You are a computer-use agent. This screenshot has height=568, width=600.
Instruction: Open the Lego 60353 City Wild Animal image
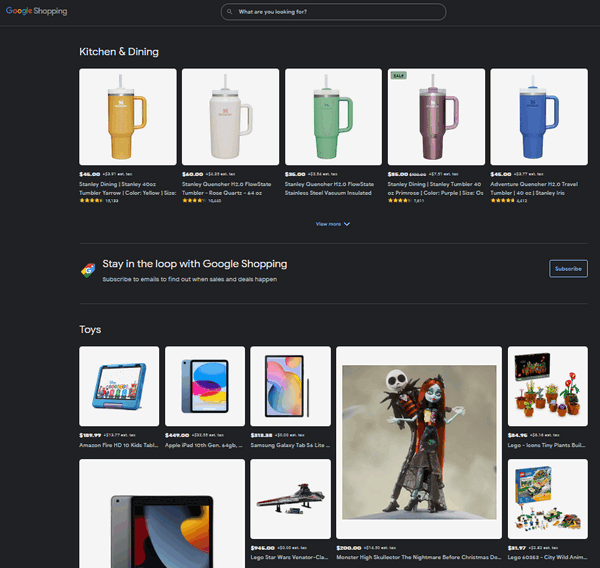[548, 499]
